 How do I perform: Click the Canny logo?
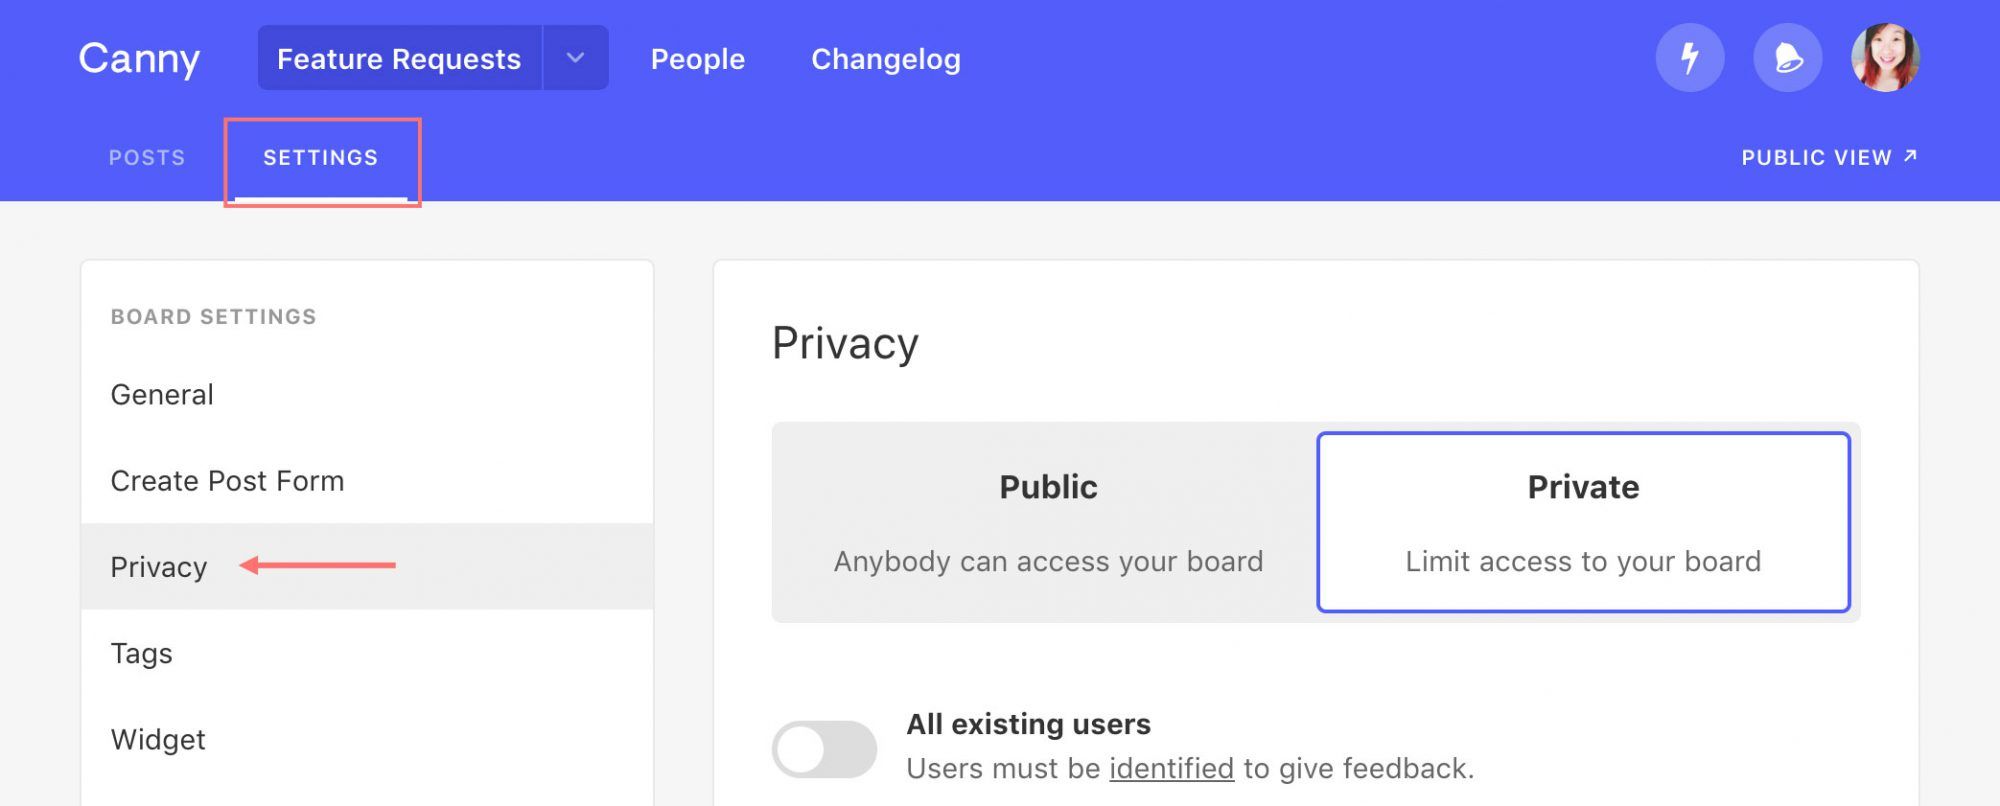click(x=139, y=59)
